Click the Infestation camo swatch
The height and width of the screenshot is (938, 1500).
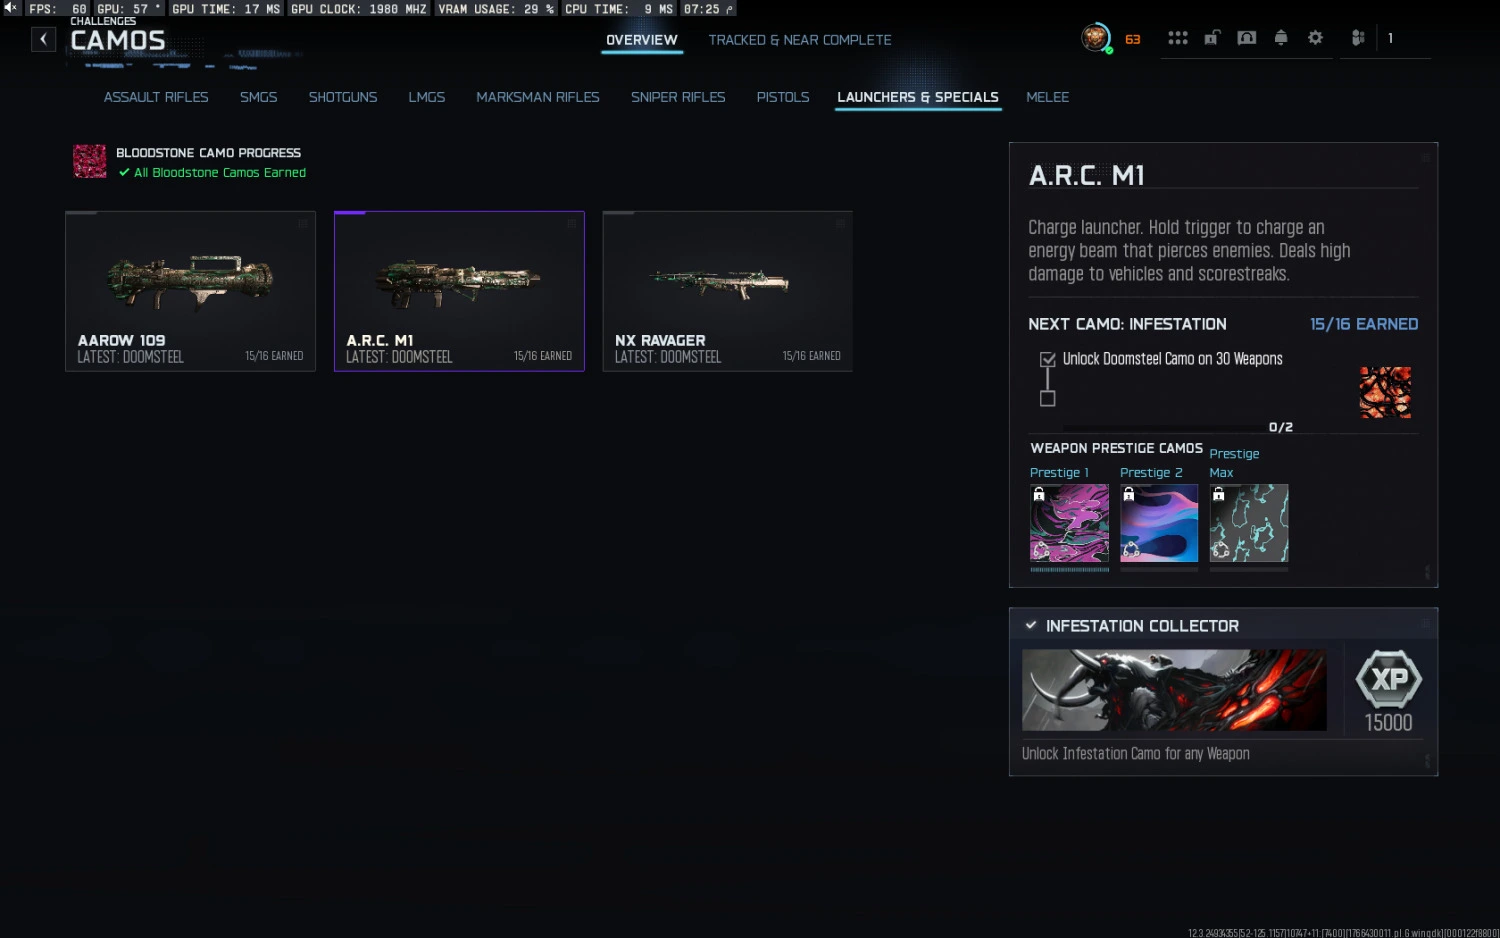pos(1385,392)
